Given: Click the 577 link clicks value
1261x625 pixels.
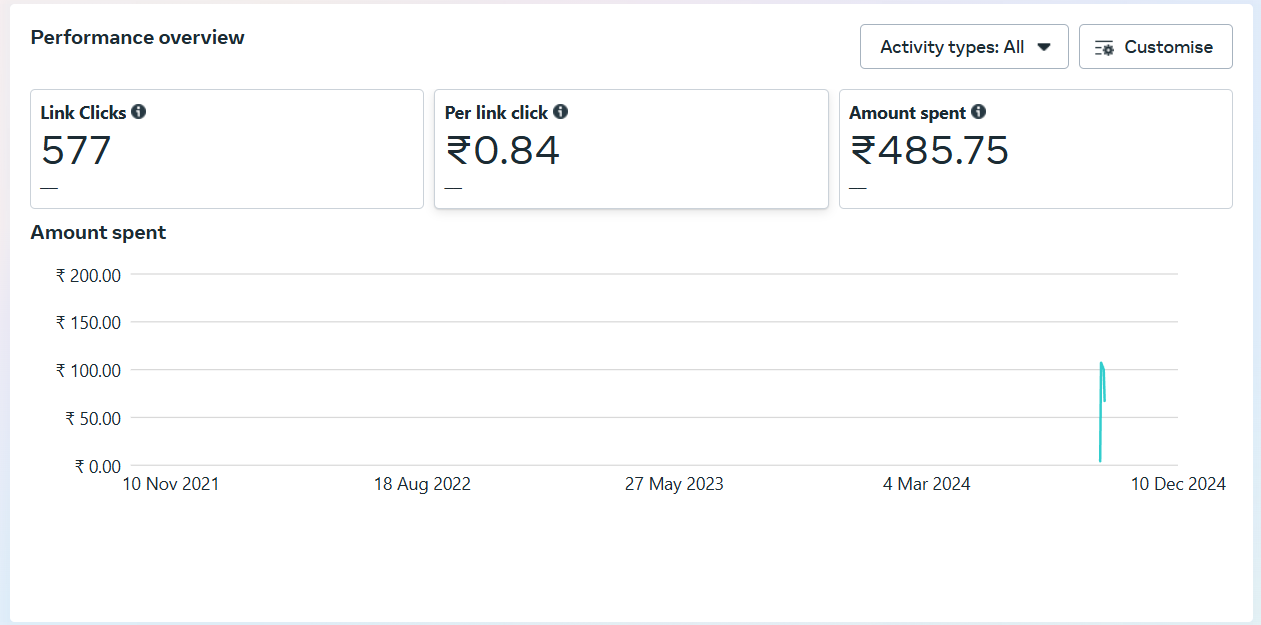Looking at the screenshot, I should click(x=76, y=151).
